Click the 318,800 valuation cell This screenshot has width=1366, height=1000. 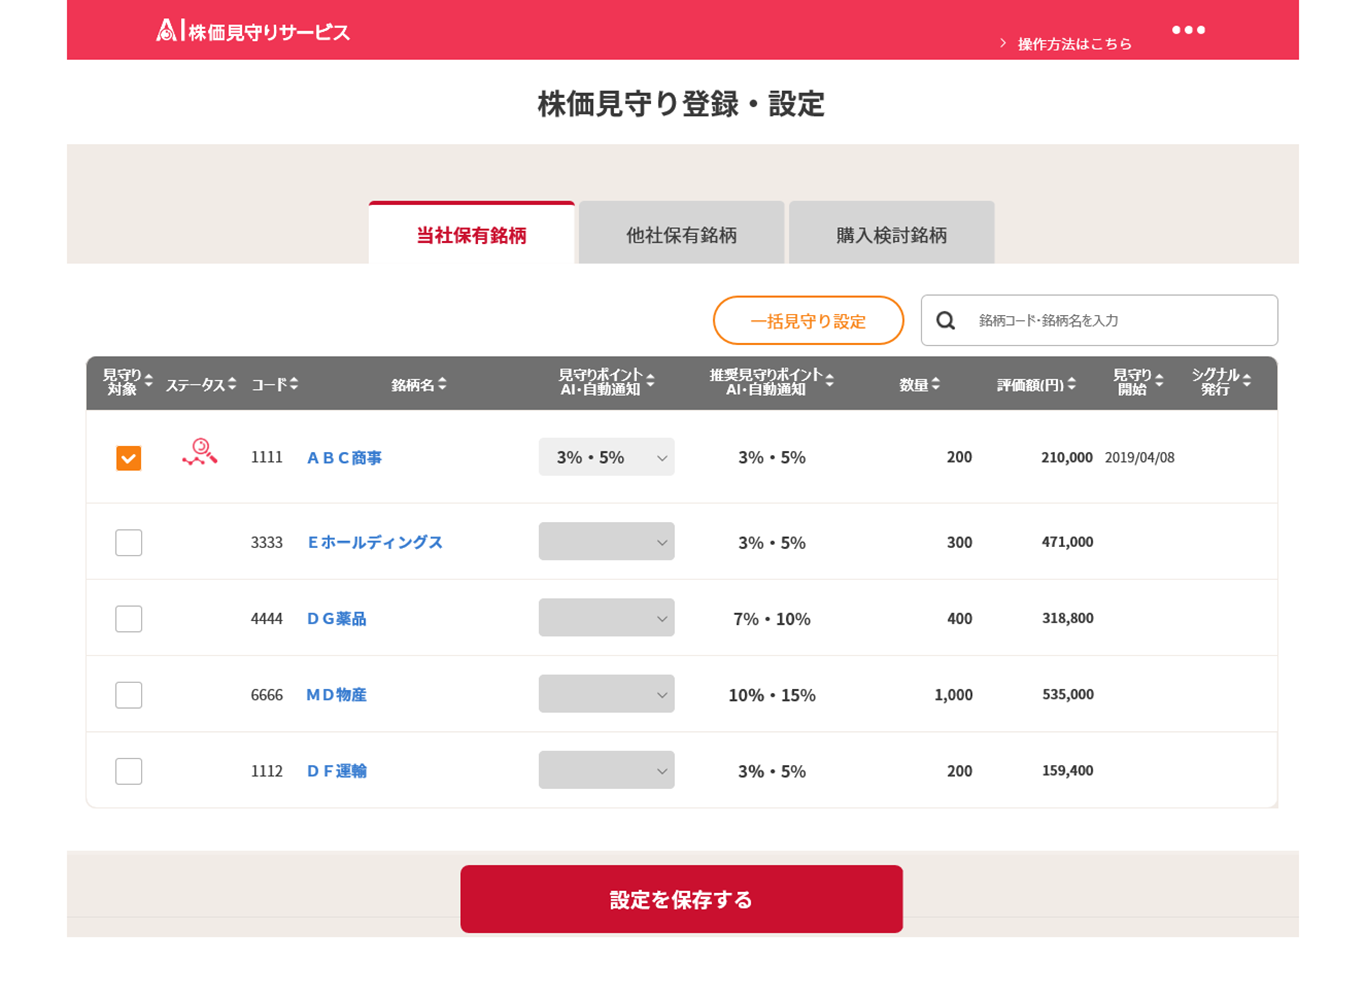1067,618
